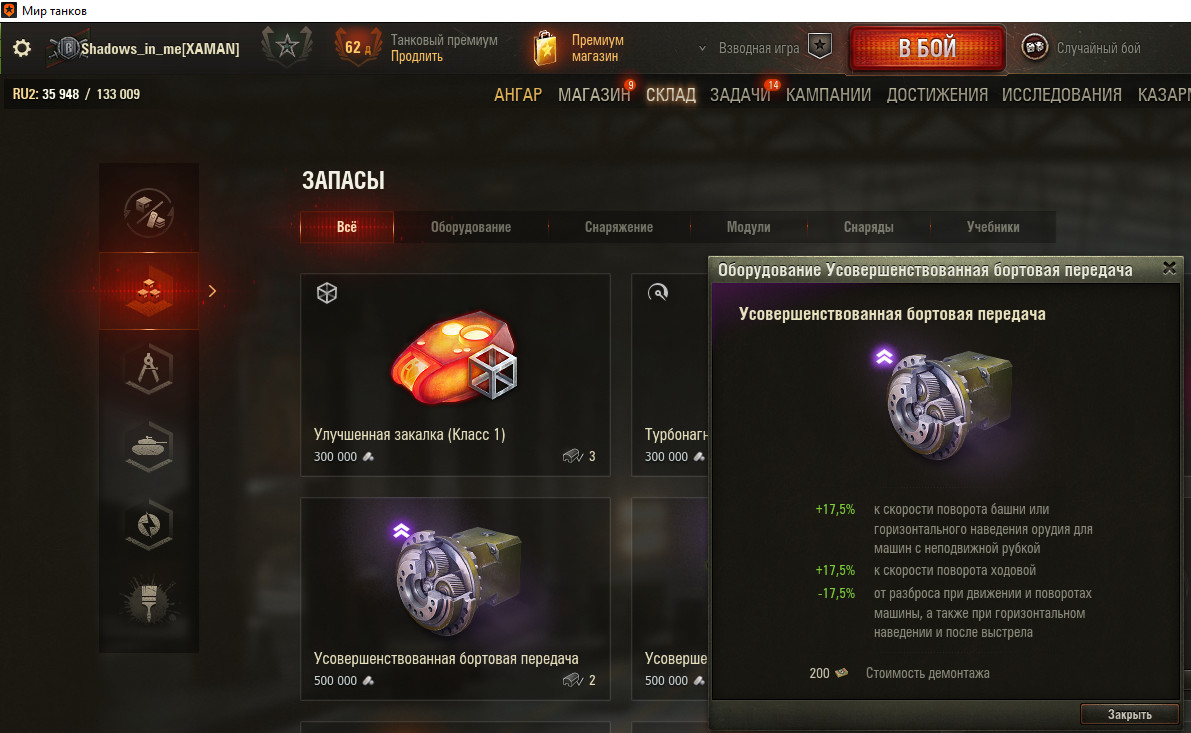This screenshot has width=1191, height=733.
Task: Open the ЗАДАЧИ menu item
Action: [740, 95]
